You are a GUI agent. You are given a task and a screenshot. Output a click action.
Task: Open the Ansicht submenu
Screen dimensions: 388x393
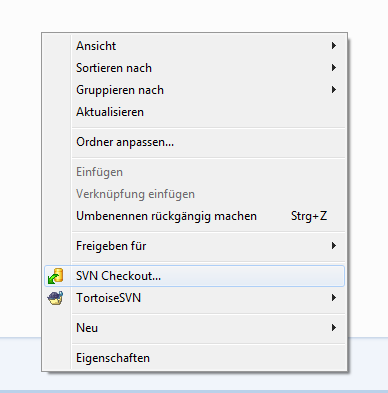tap(194, 46)
